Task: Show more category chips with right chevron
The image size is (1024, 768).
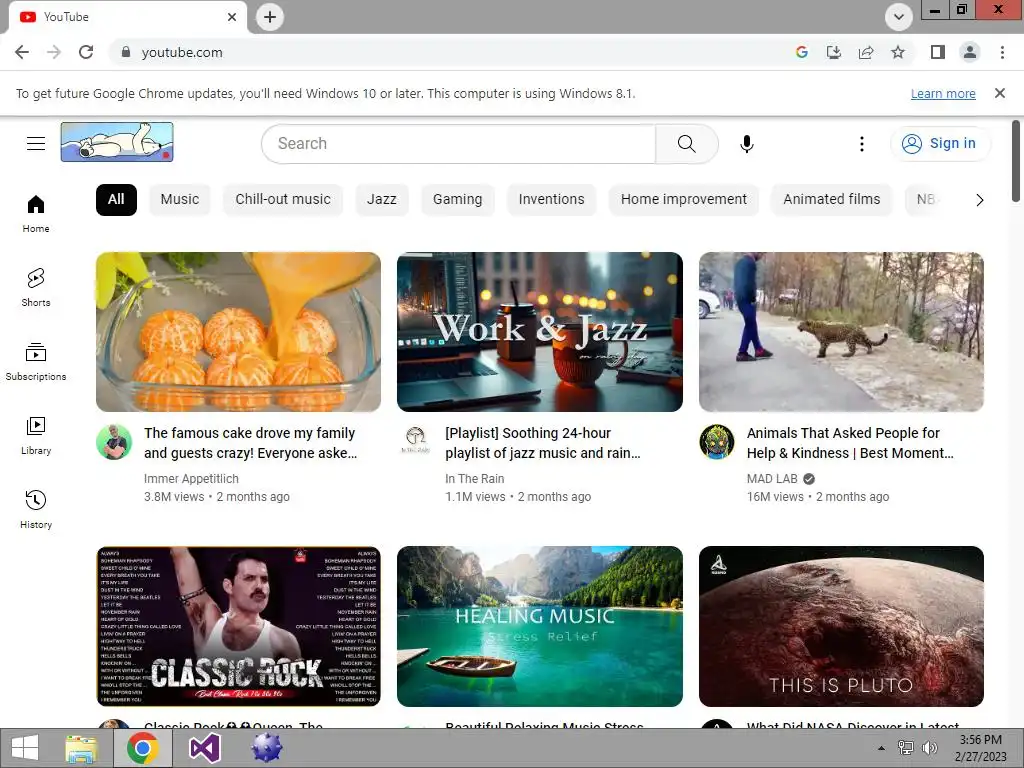Action: [979, 200]
